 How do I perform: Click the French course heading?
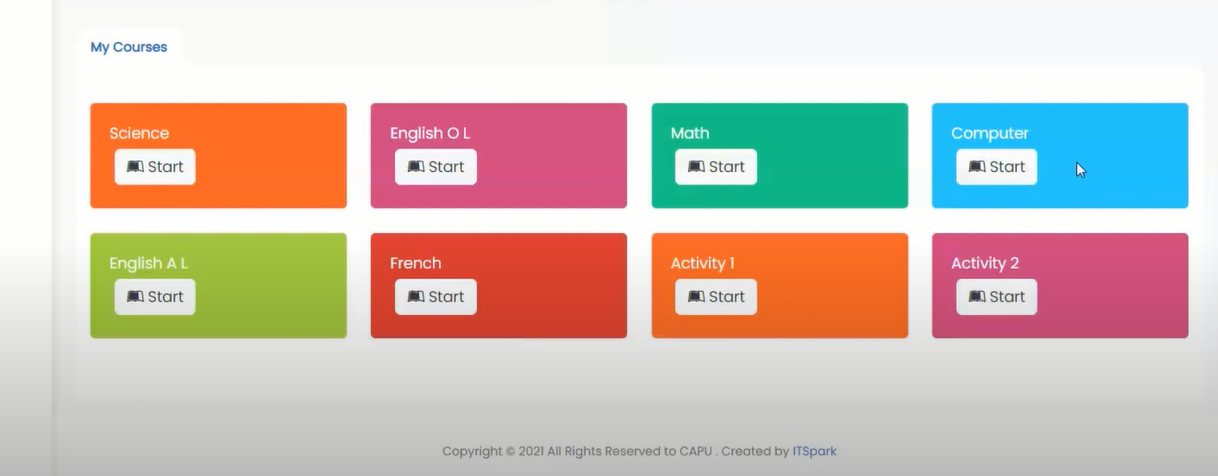[x=415, y=263]
